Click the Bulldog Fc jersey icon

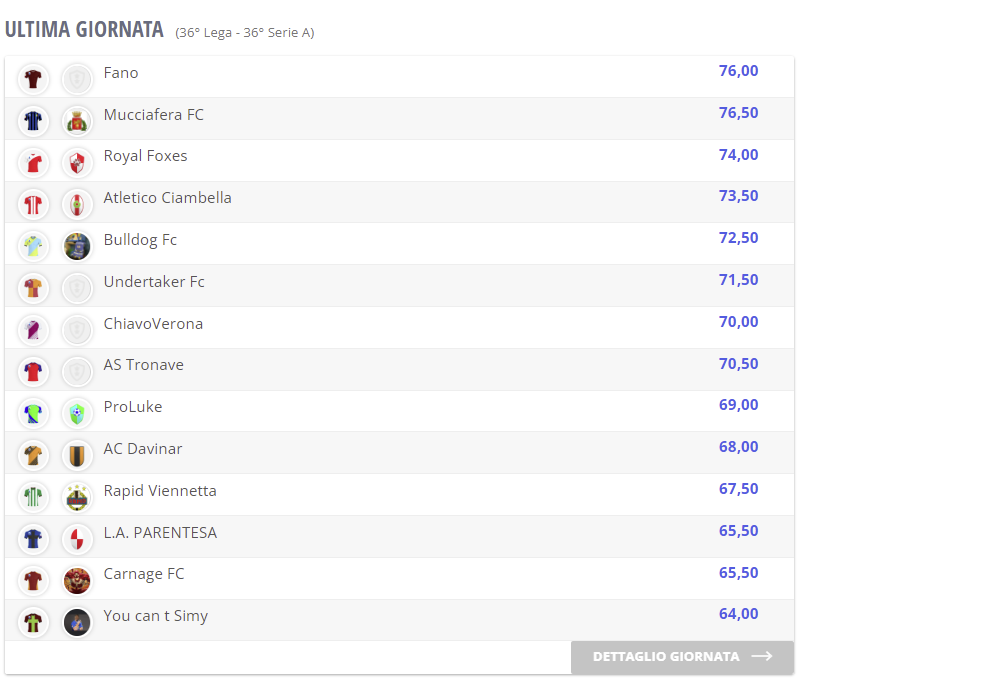(x=33, y=246)
